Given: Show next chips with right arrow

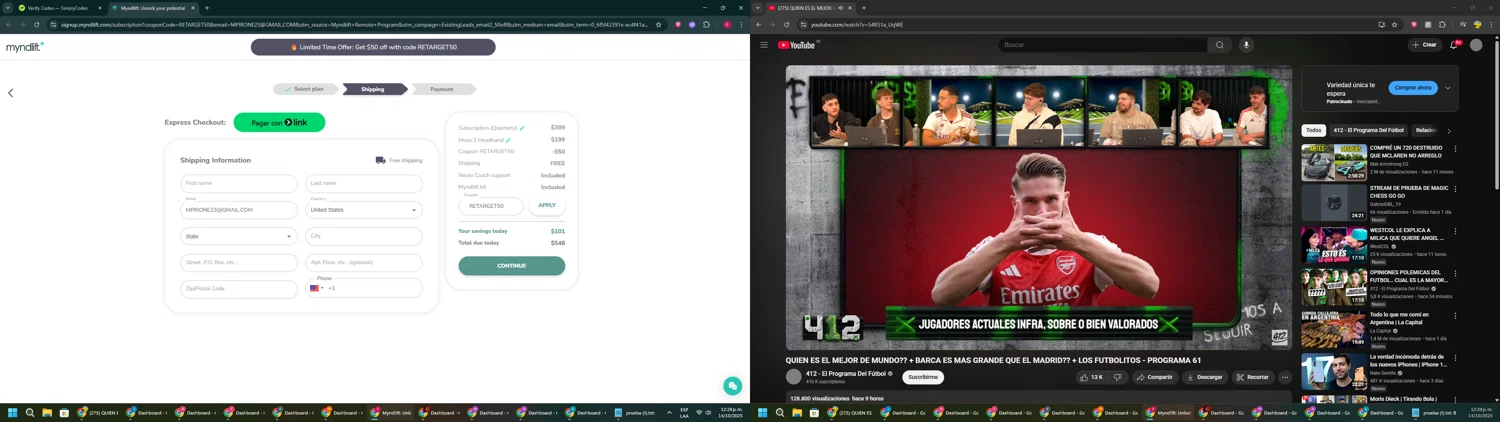Looking at the screenshot, I should click(x=1449, y=130).
